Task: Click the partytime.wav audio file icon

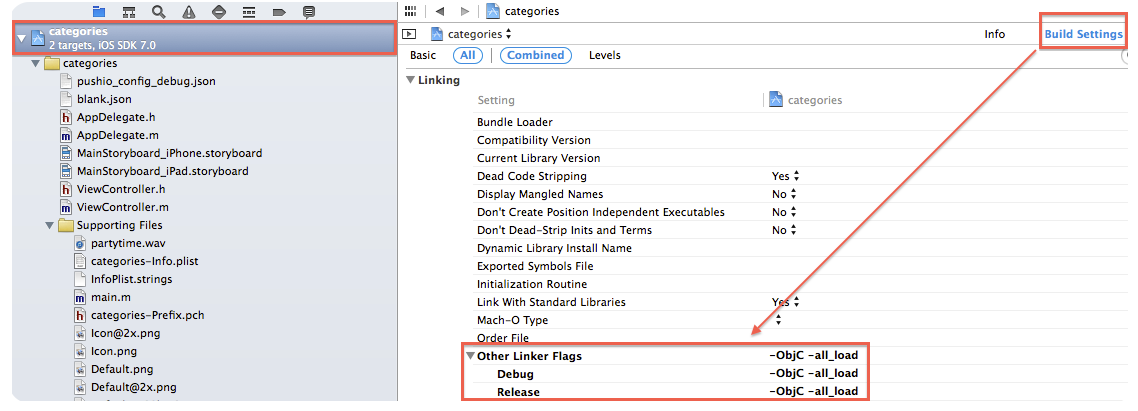Action: [x=79, y=243]
